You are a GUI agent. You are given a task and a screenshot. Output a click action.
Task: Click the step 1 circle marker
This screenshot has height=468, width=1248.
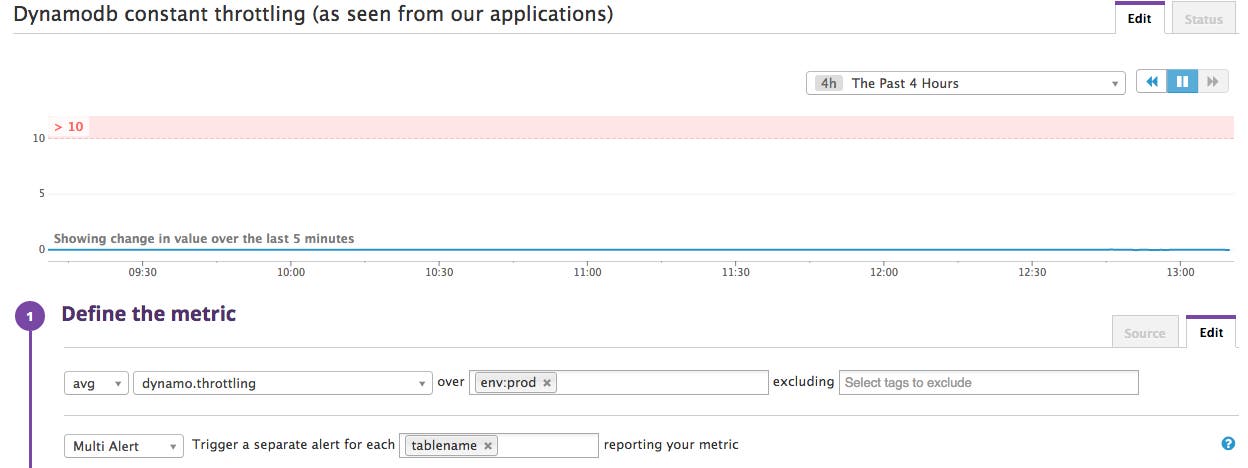tap(31, 317)
